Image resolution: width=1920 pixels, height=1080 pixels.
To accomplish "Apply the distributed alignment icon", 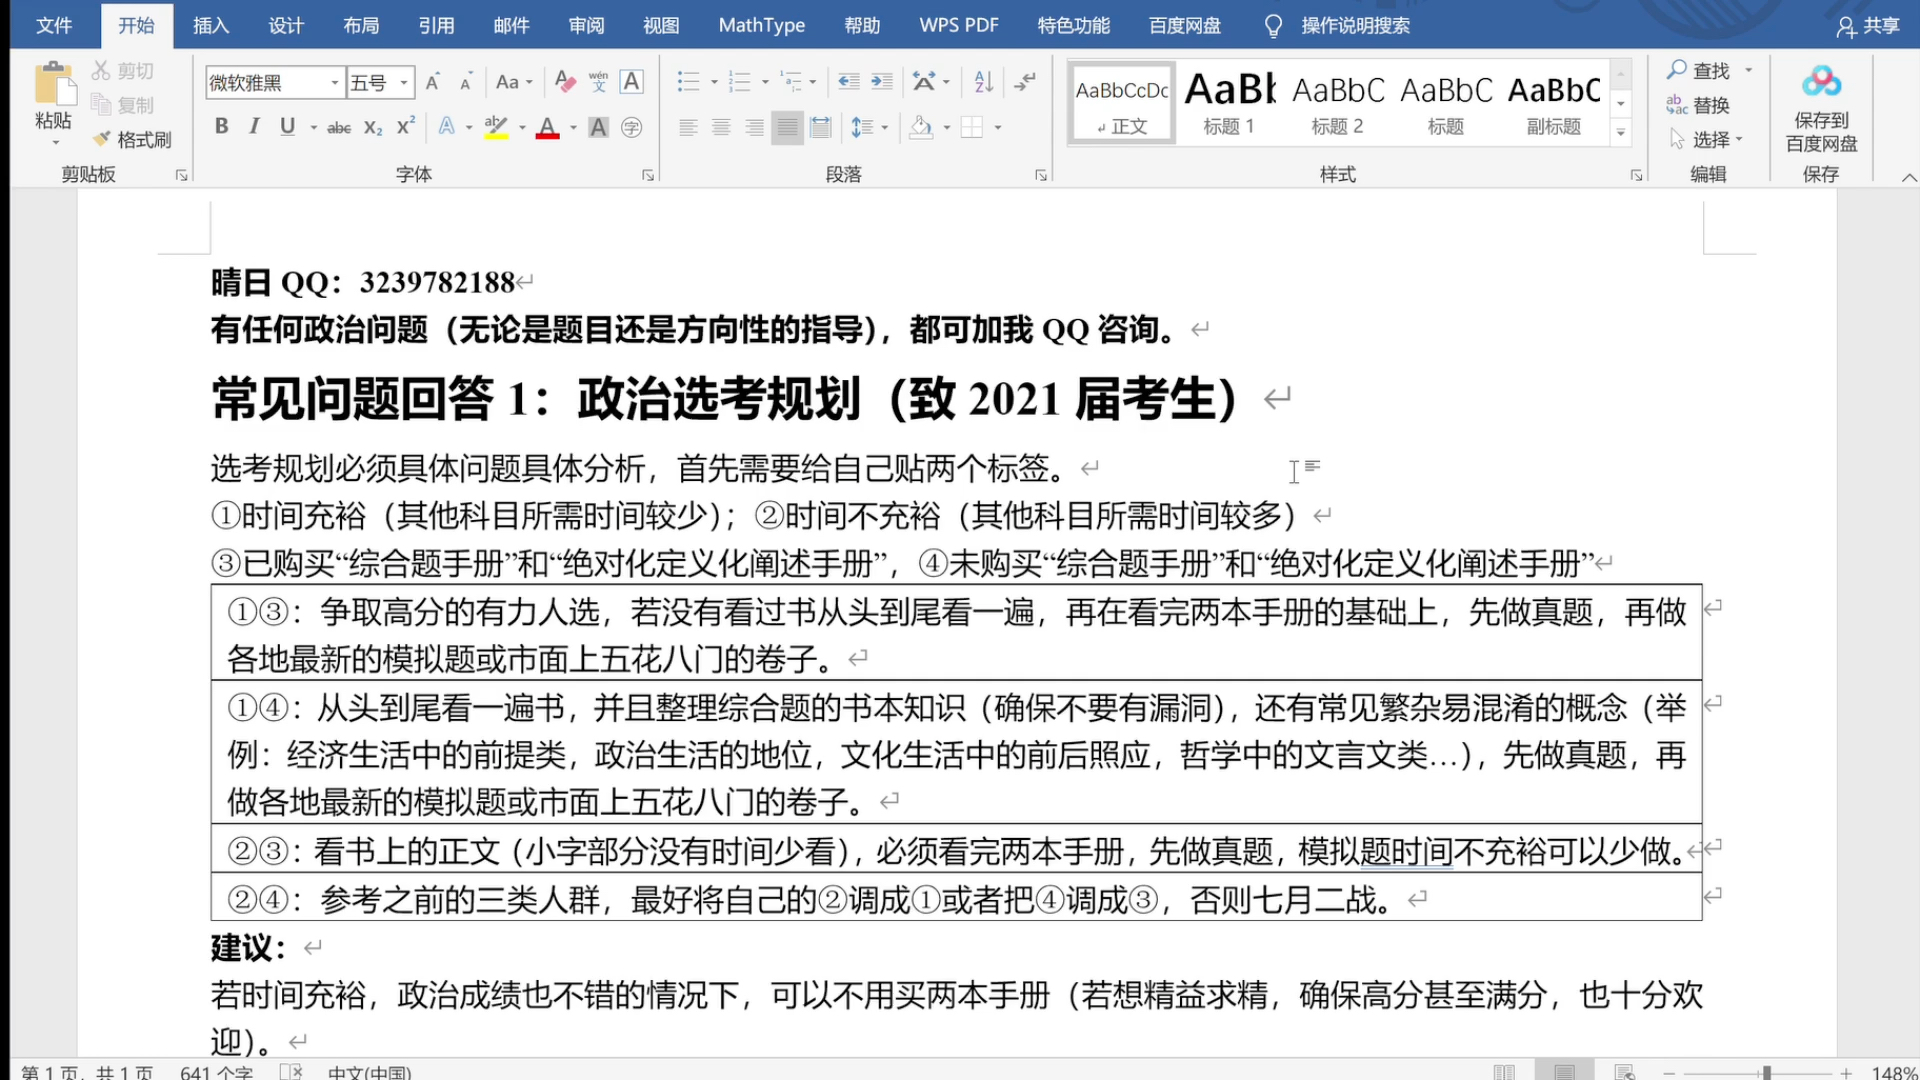I will point(821,127).
